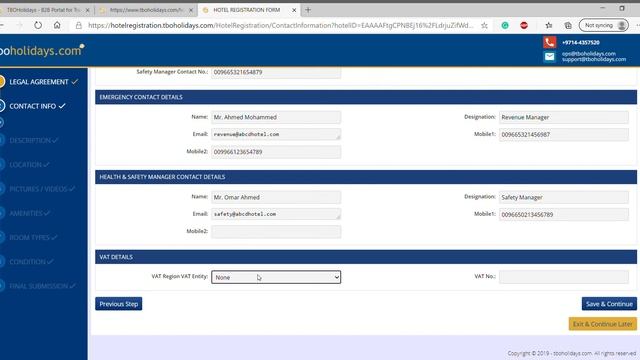Click the VAT No. input field
This screenshot has height=360, width=640.
click(x=564, y=277)
